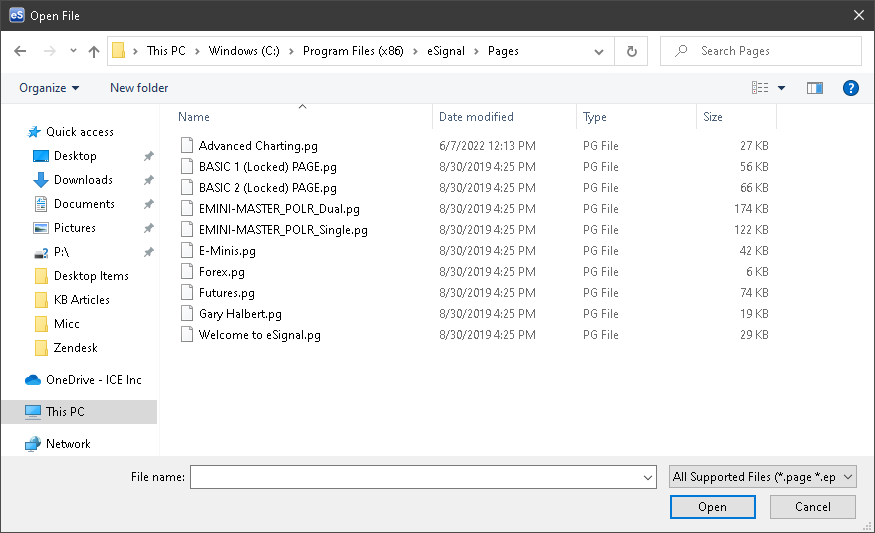The image size is (875, 533).
Task: Refresh the Pages folder view
Action: click(x=632, y=51)
